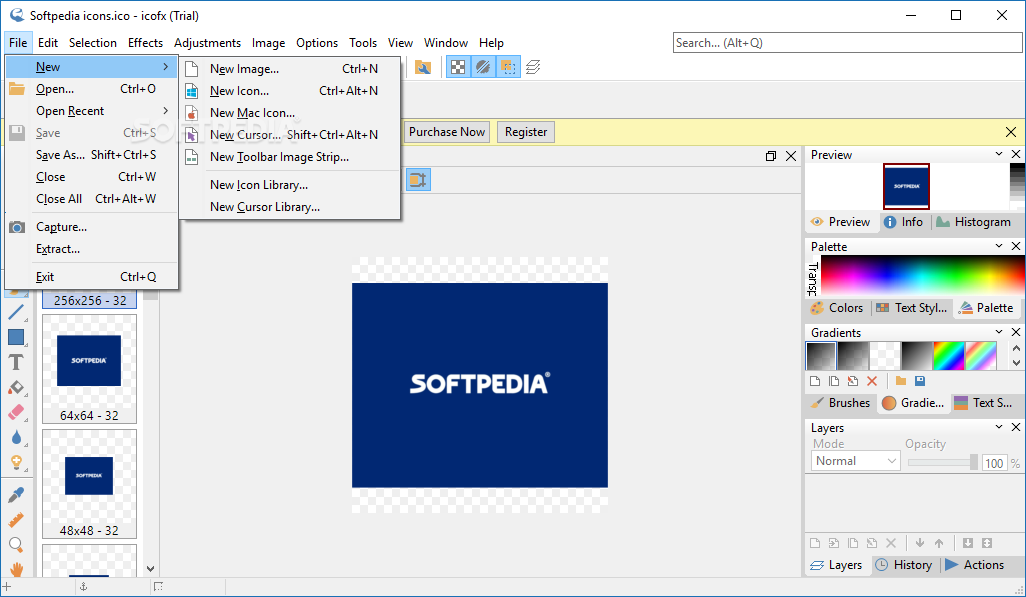1026x597 pixels.
Task: Select the Zoom magnifier tool
Action: coord(16,545)
